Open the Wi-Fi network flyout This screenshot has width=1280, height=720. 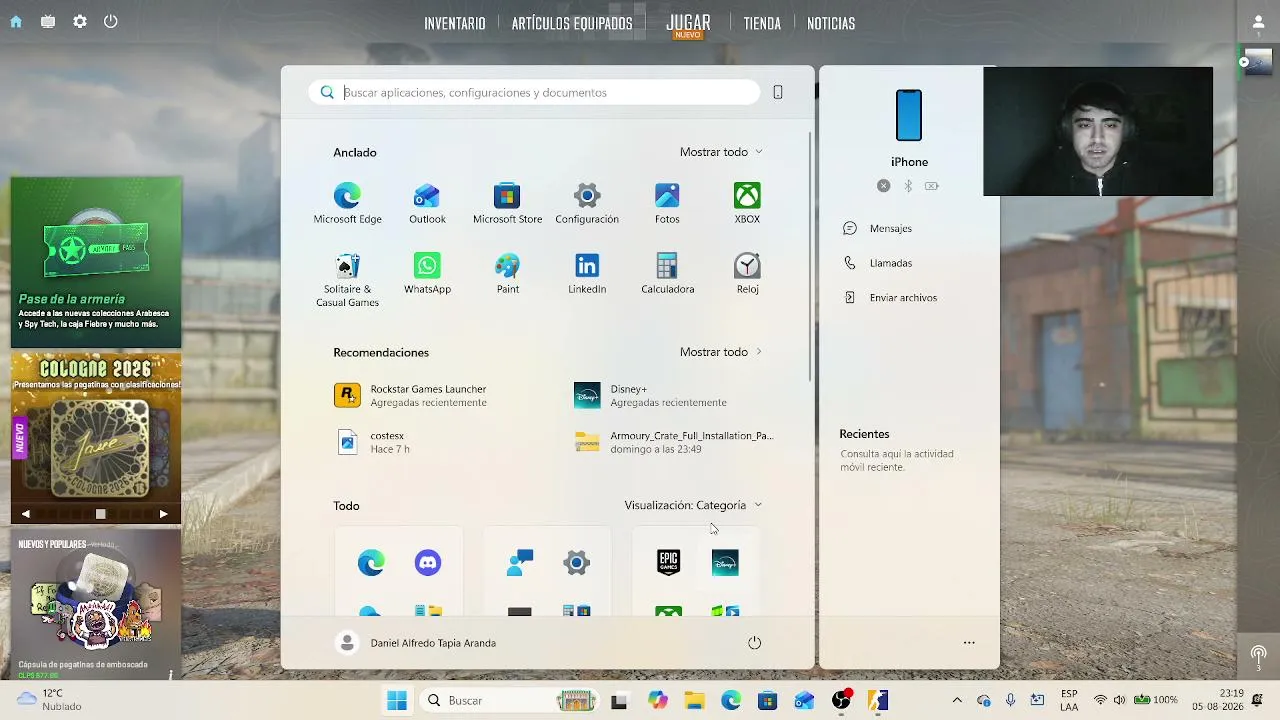[x=1100, y=700]
